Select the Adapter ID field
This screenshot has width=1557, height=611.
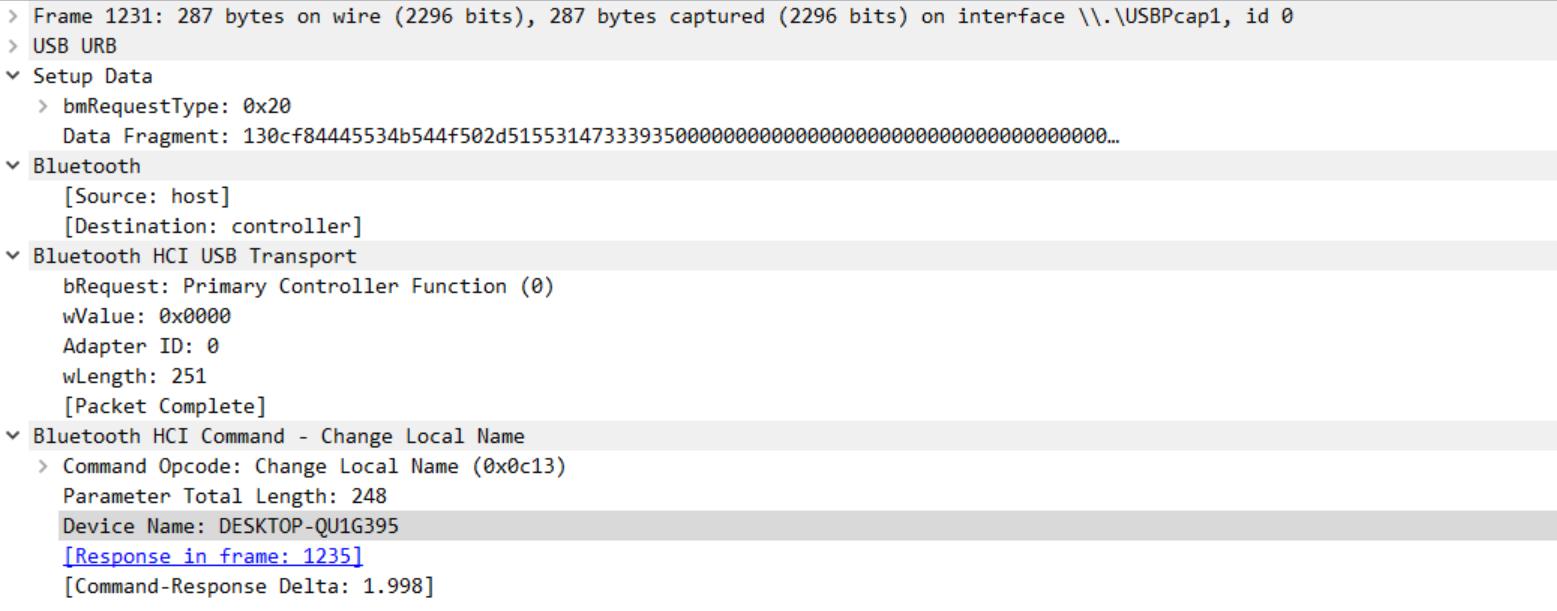140,346
